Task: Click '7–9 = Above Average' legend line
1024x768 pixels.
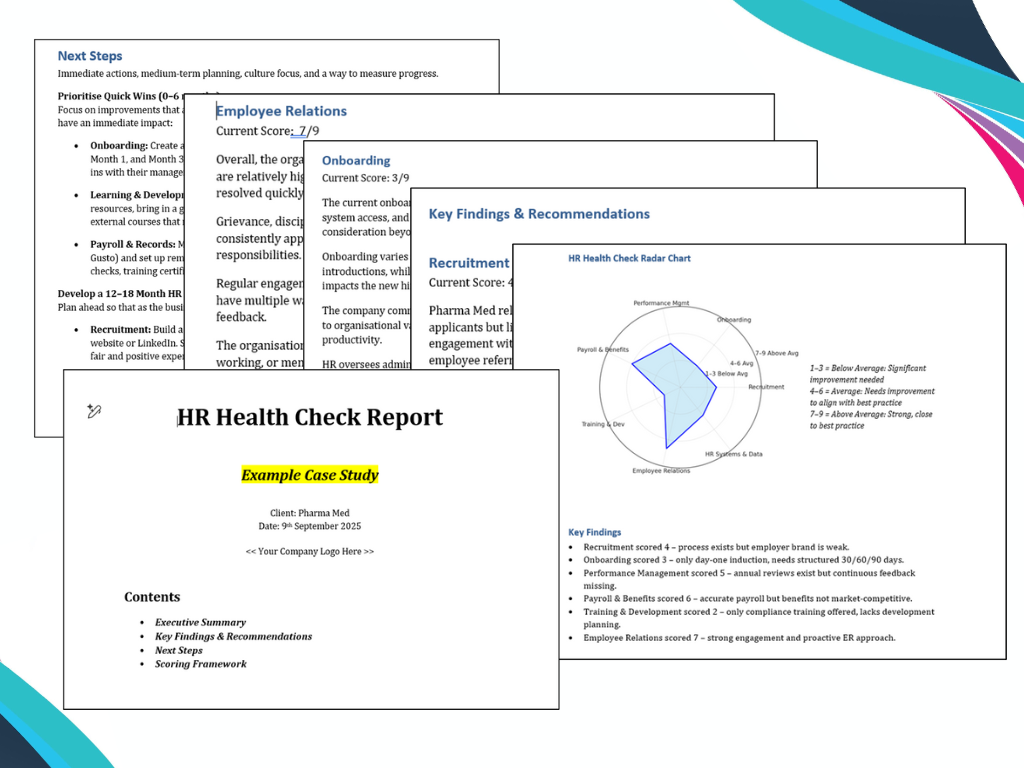Action: click(x=871, y=420)
